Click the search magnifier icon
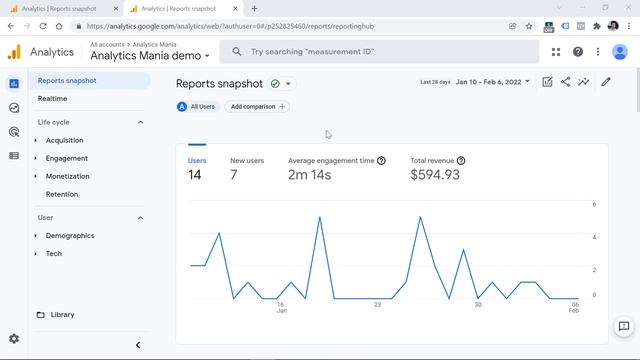Image resolution: width=640 pixels, height=360 pixels. coord(237,52)
